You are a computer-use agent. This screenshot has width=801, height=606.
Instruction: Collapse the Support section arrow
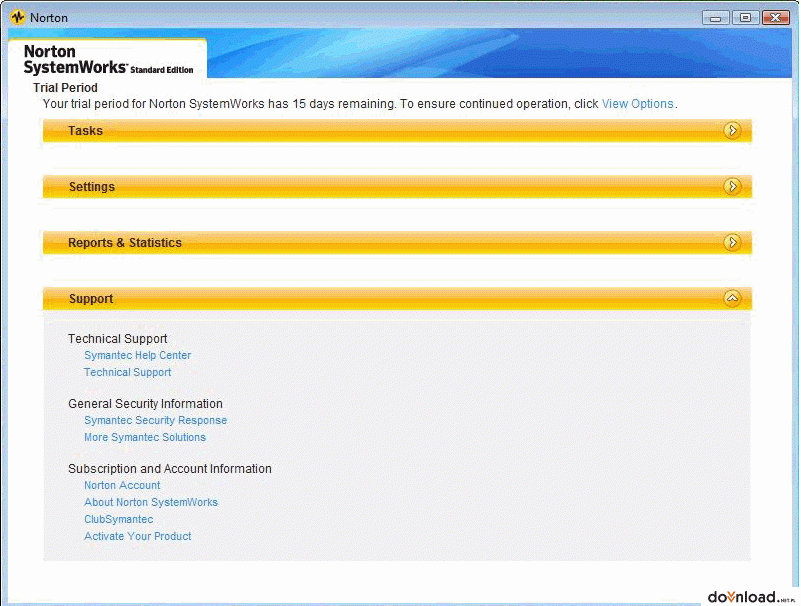click(732, 298)
